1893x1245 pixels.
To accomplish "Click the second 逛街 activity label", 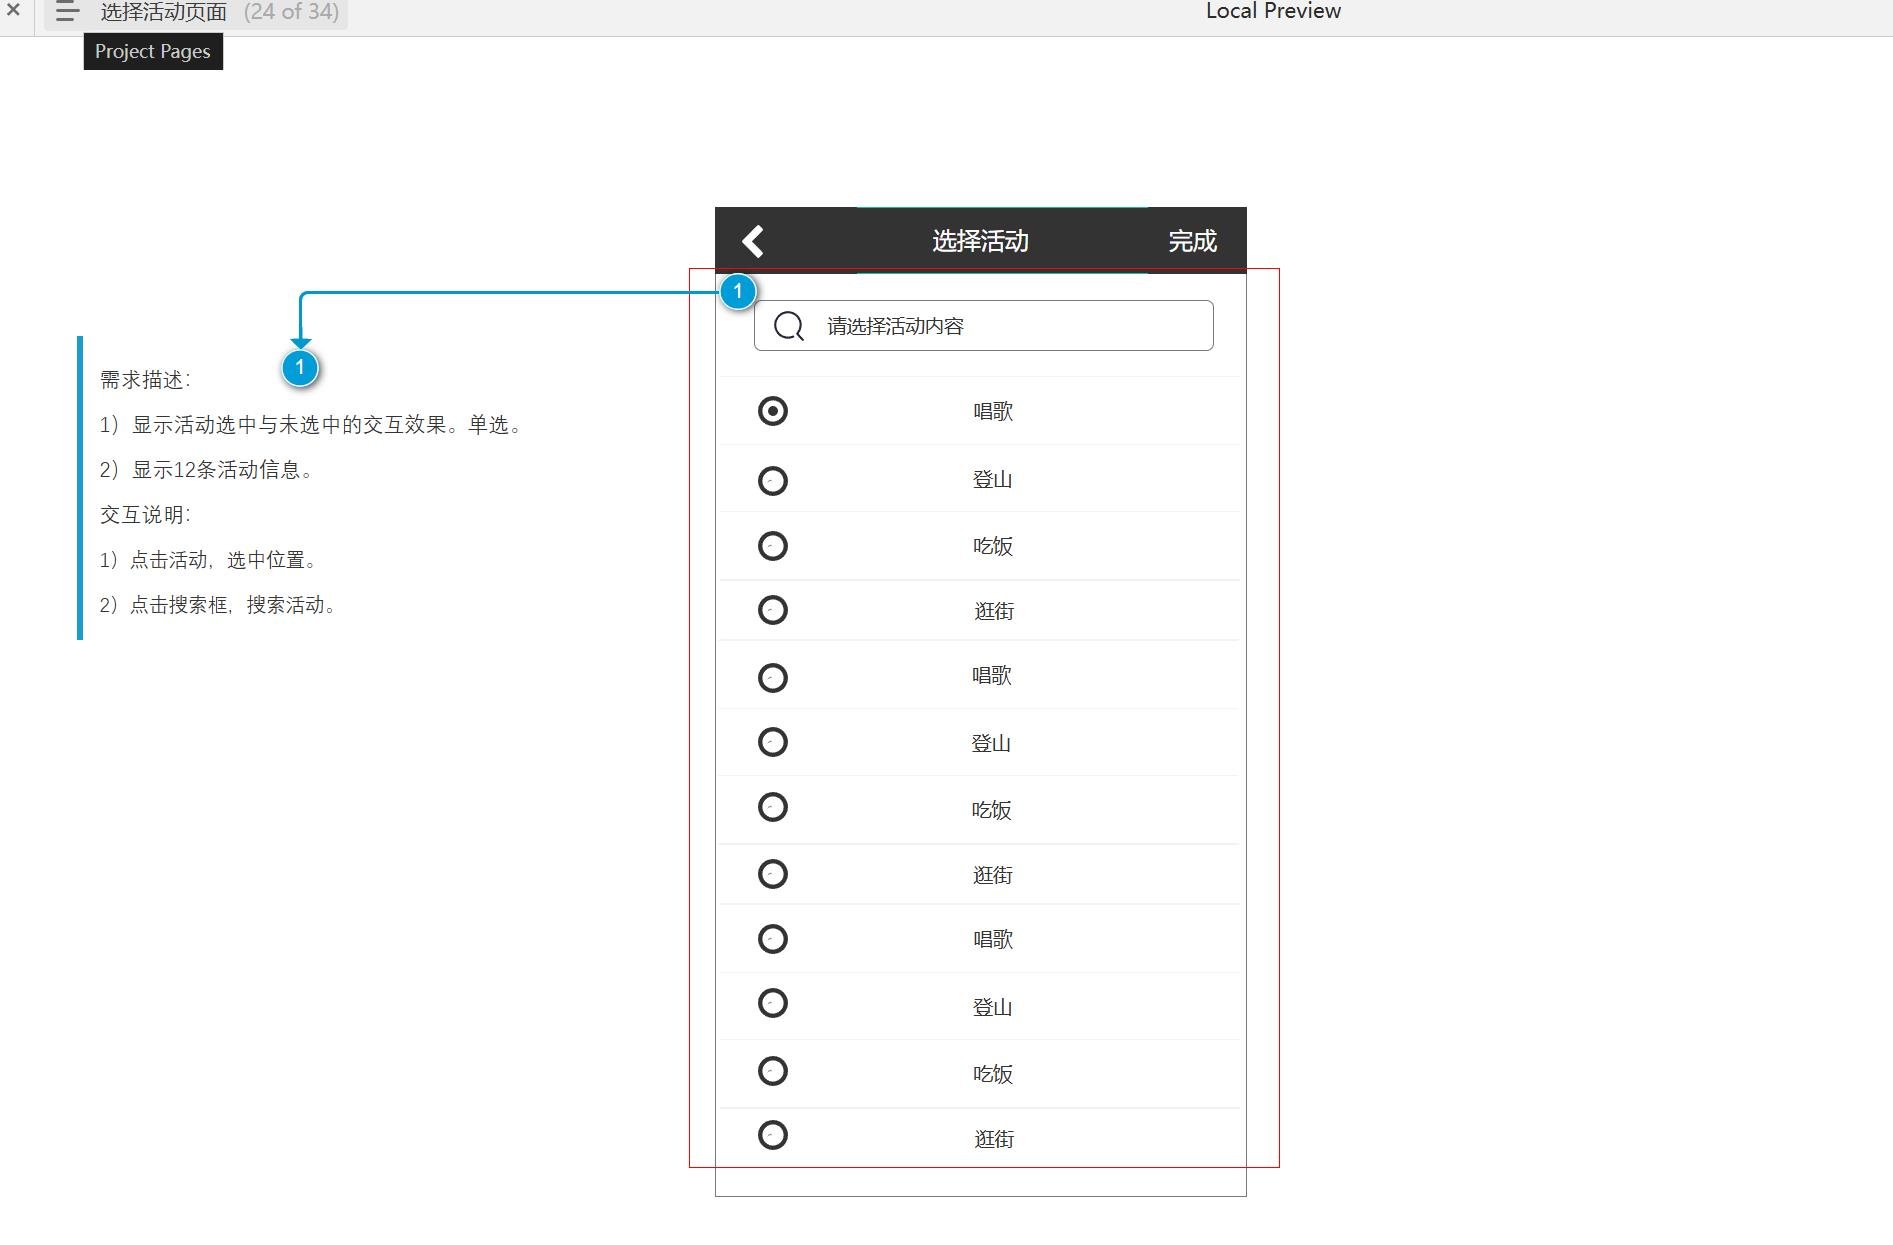I will (x=993, y=875).
